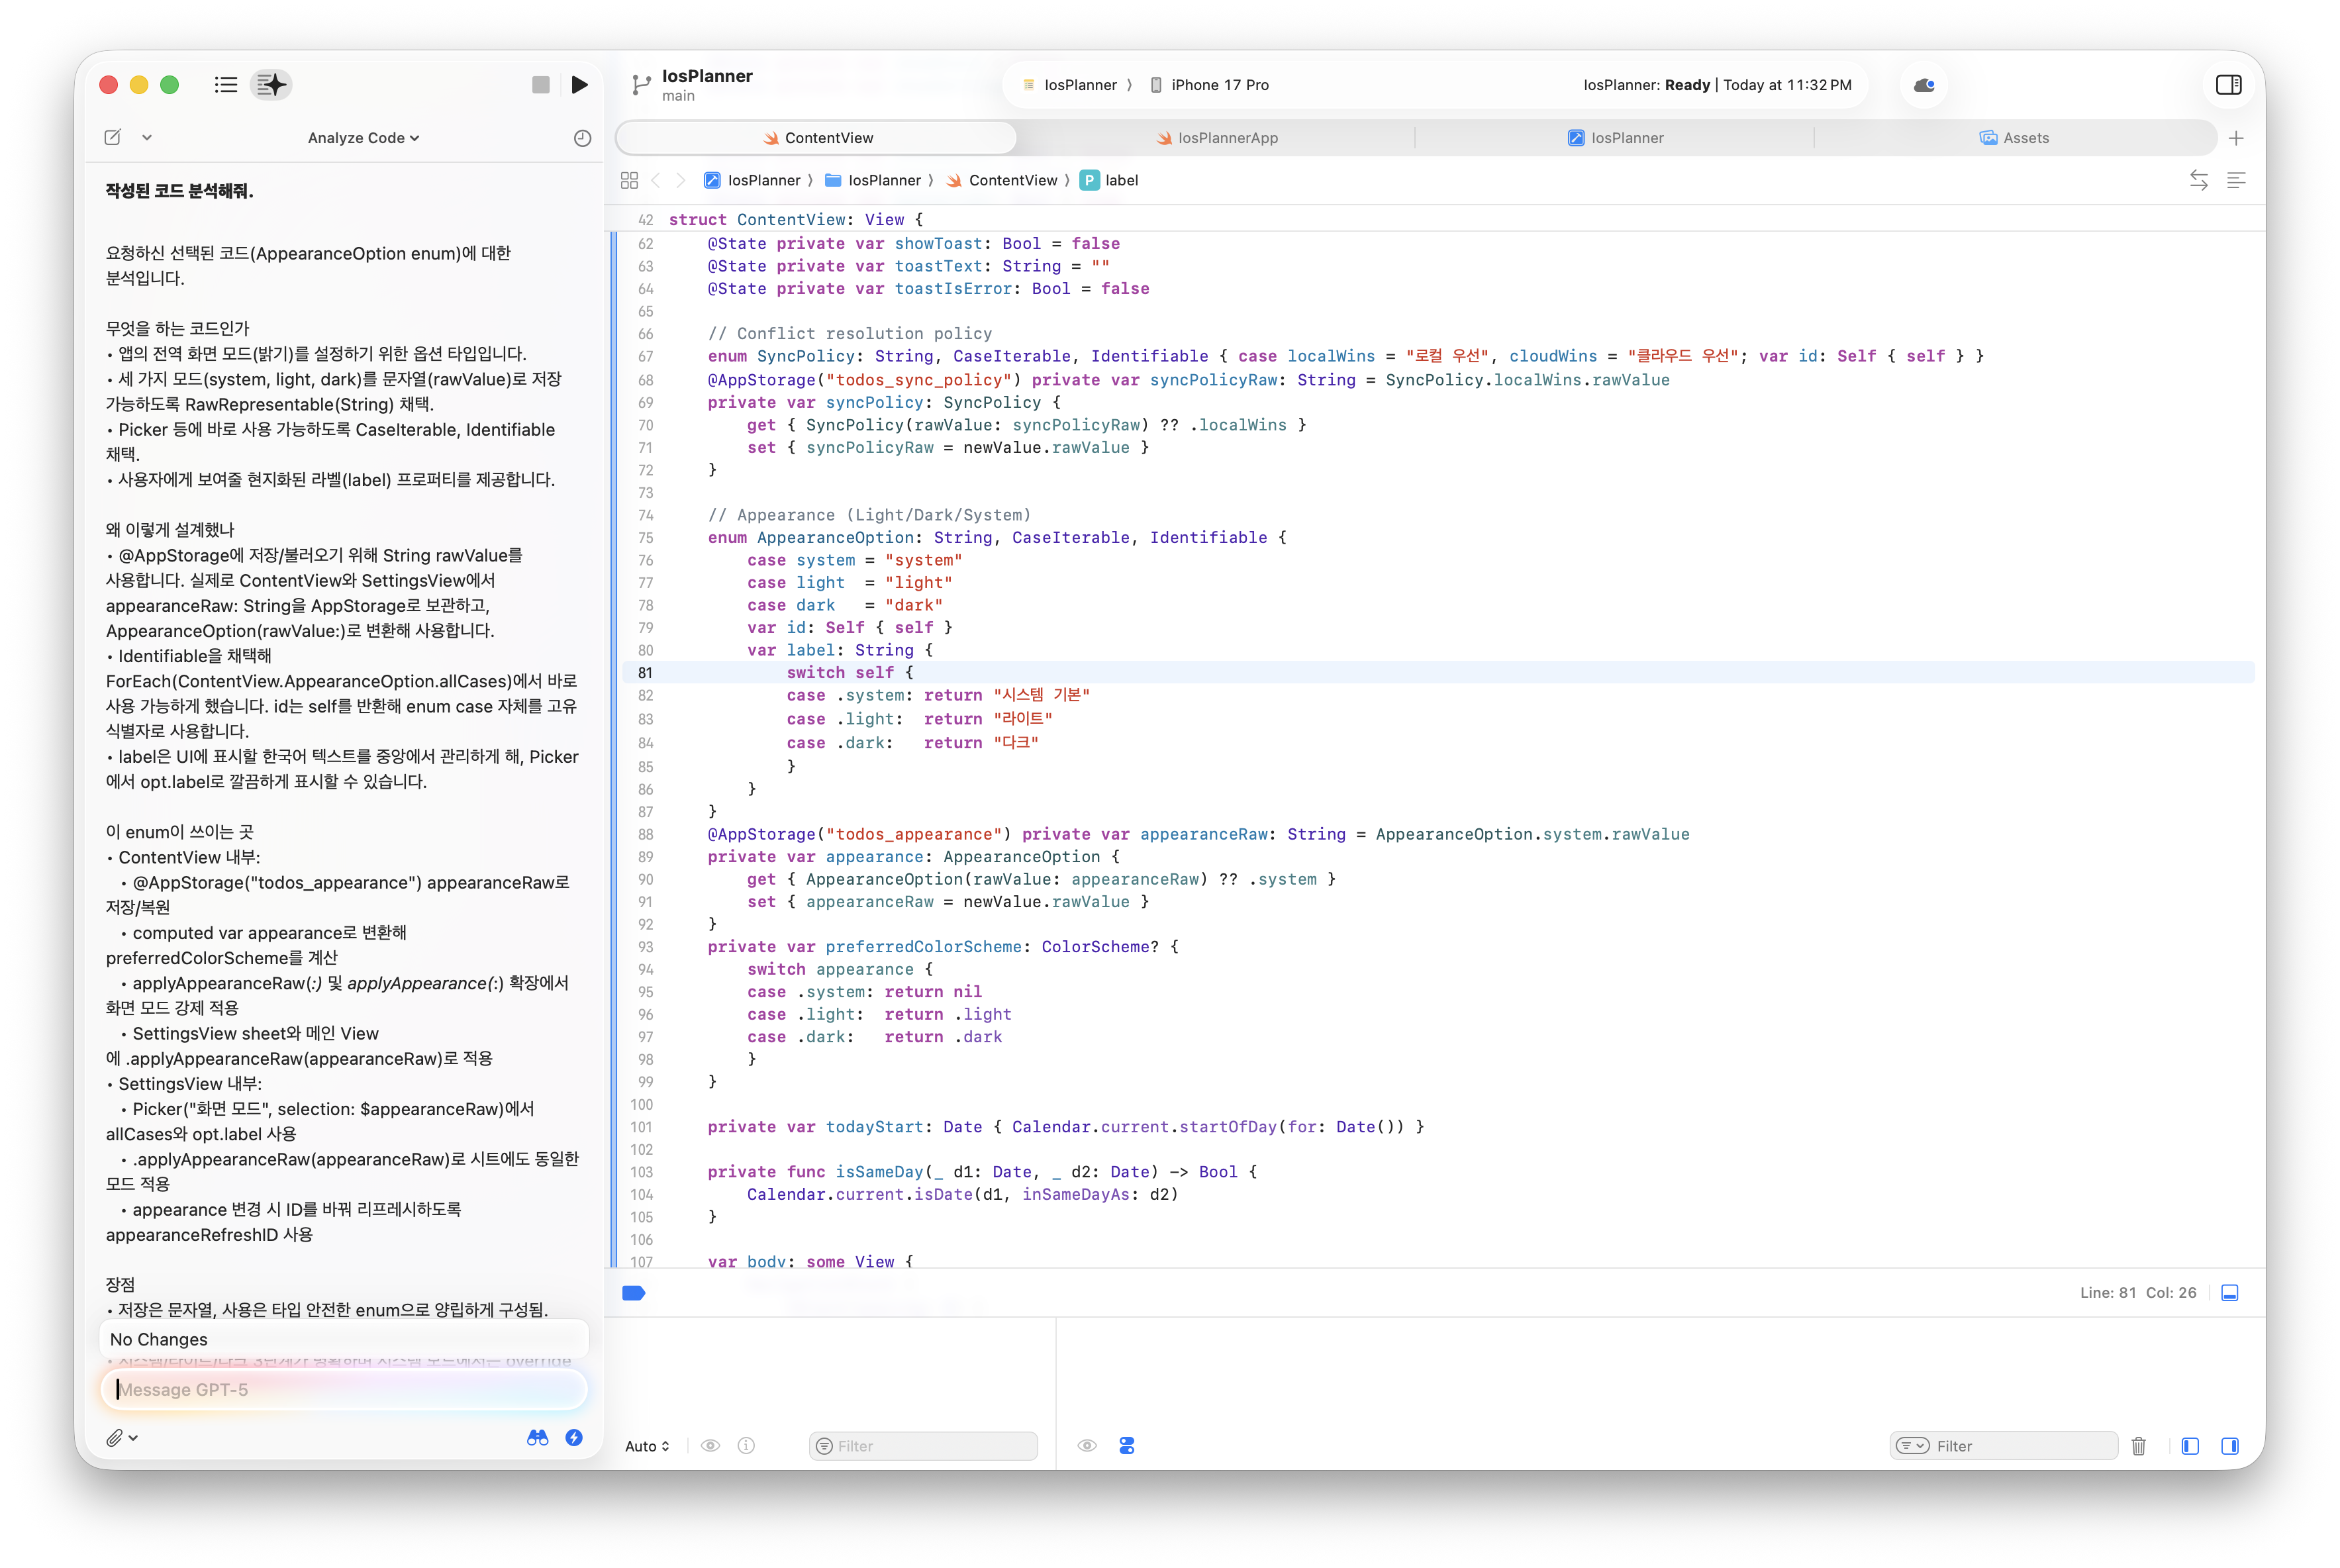Toggle the variables view pane button
The height and width of the screenshot is (1568, 2340).
click(x=2190, y=1446)
